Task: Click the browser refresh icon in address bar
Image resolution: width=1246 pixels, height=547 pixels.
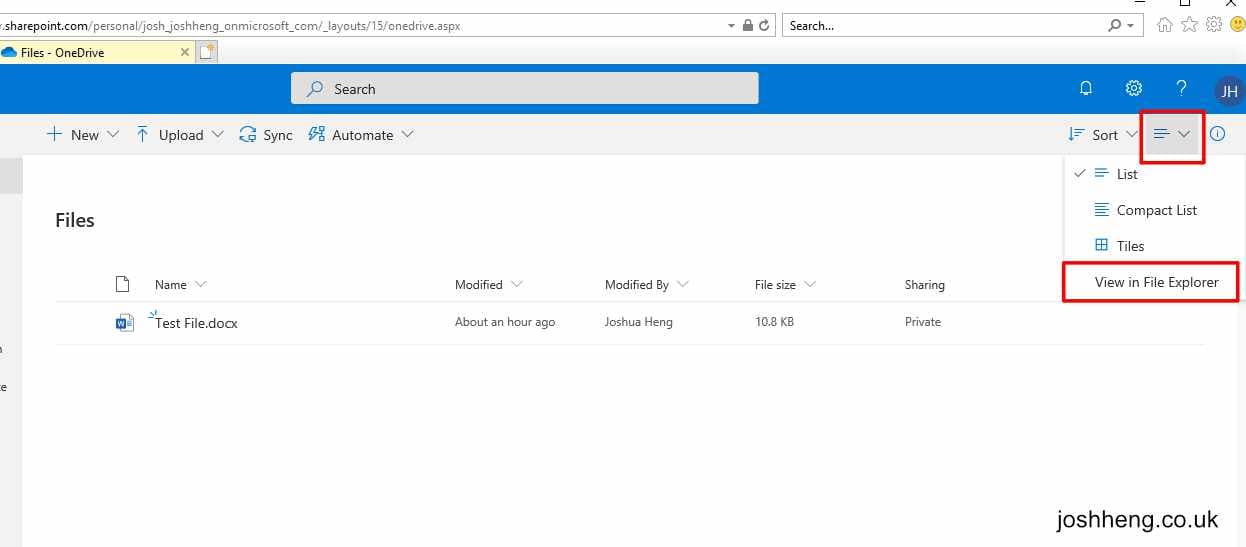Action: pyautogui.click(x=764, y=26)
